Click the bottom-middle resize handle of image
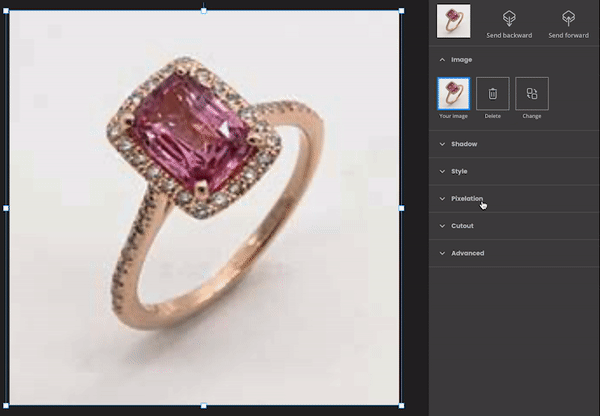 click(204, 406)
